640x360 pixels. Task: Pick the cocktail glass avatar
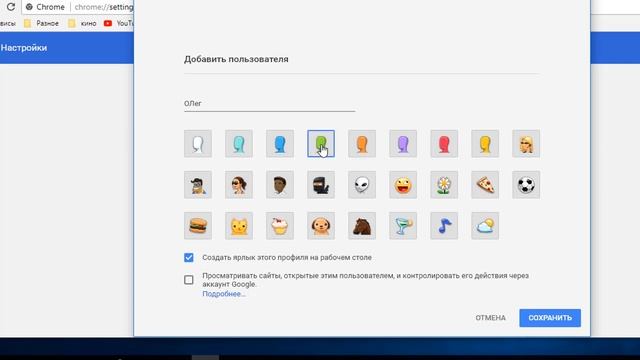pyautogui.click(x=403, y=226)
